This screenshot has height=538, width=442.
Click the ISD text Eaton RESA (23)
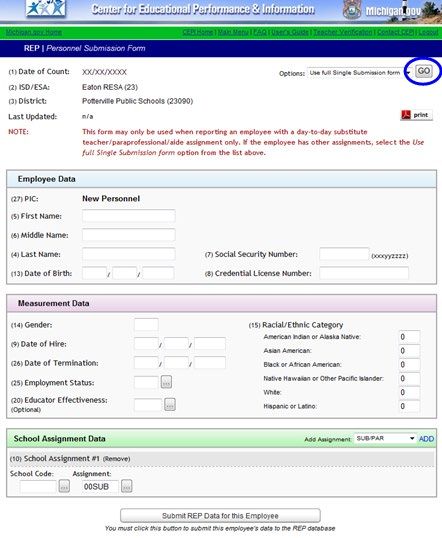(x=110, y=87)
